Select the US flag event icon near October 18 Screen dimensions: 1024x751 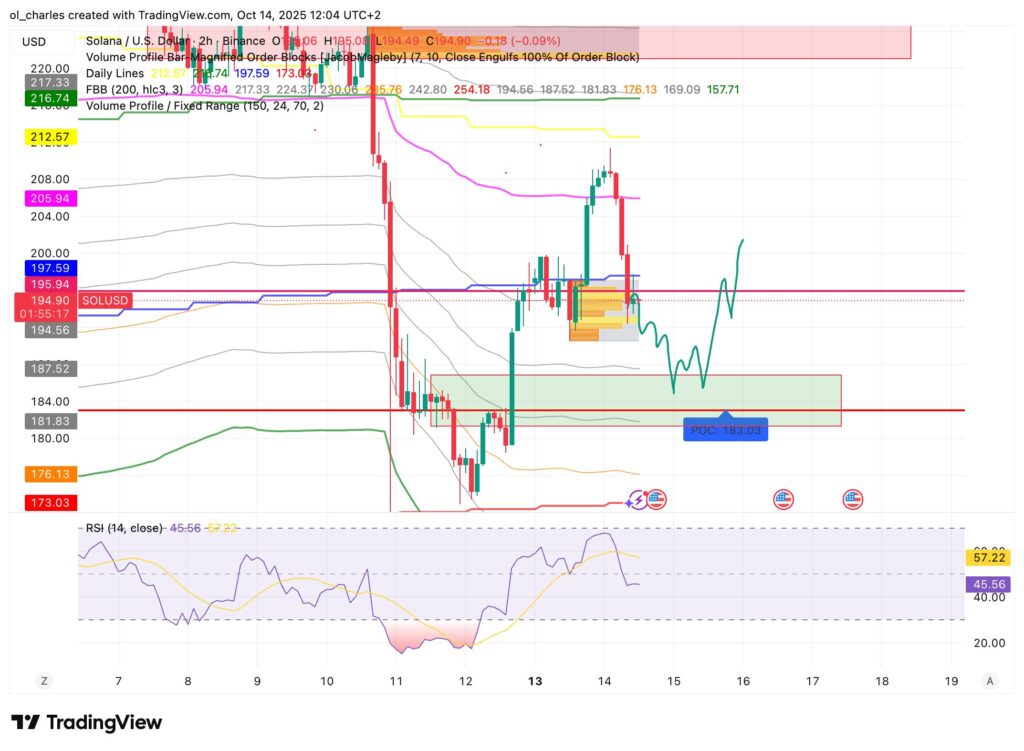point(853,498)
